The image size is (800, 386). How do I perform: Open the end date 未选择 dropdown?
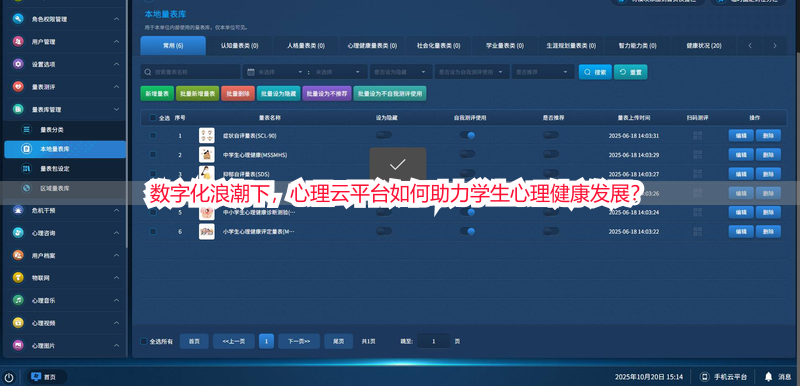click(338, 72)
